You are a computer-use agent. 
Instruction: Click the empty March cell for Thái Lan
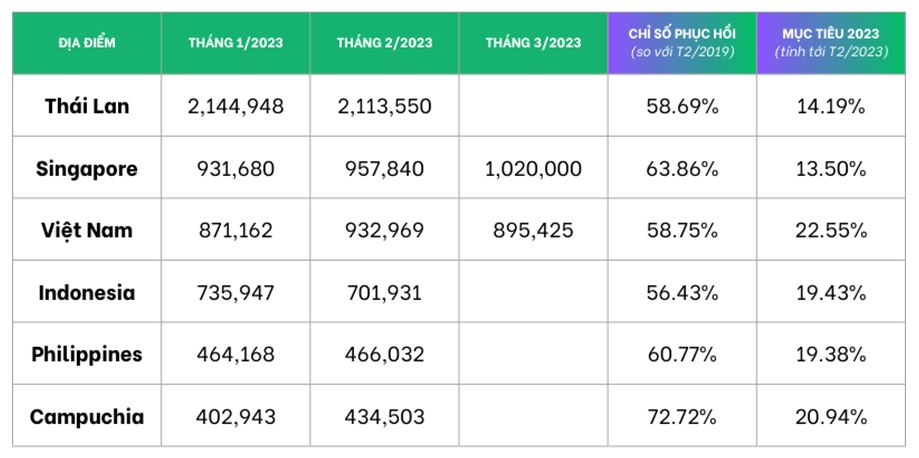coord(533,105)
